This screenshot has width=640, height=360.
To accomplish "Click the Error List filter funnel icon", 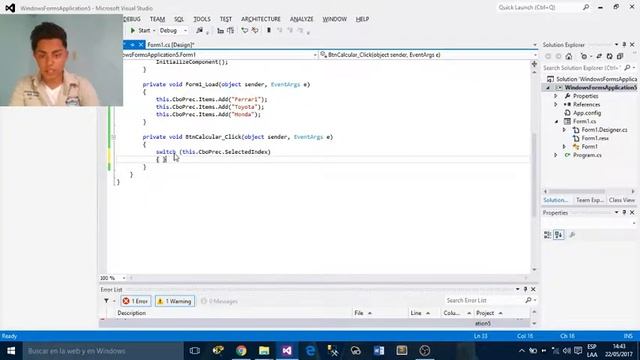I will click(107, 301).
